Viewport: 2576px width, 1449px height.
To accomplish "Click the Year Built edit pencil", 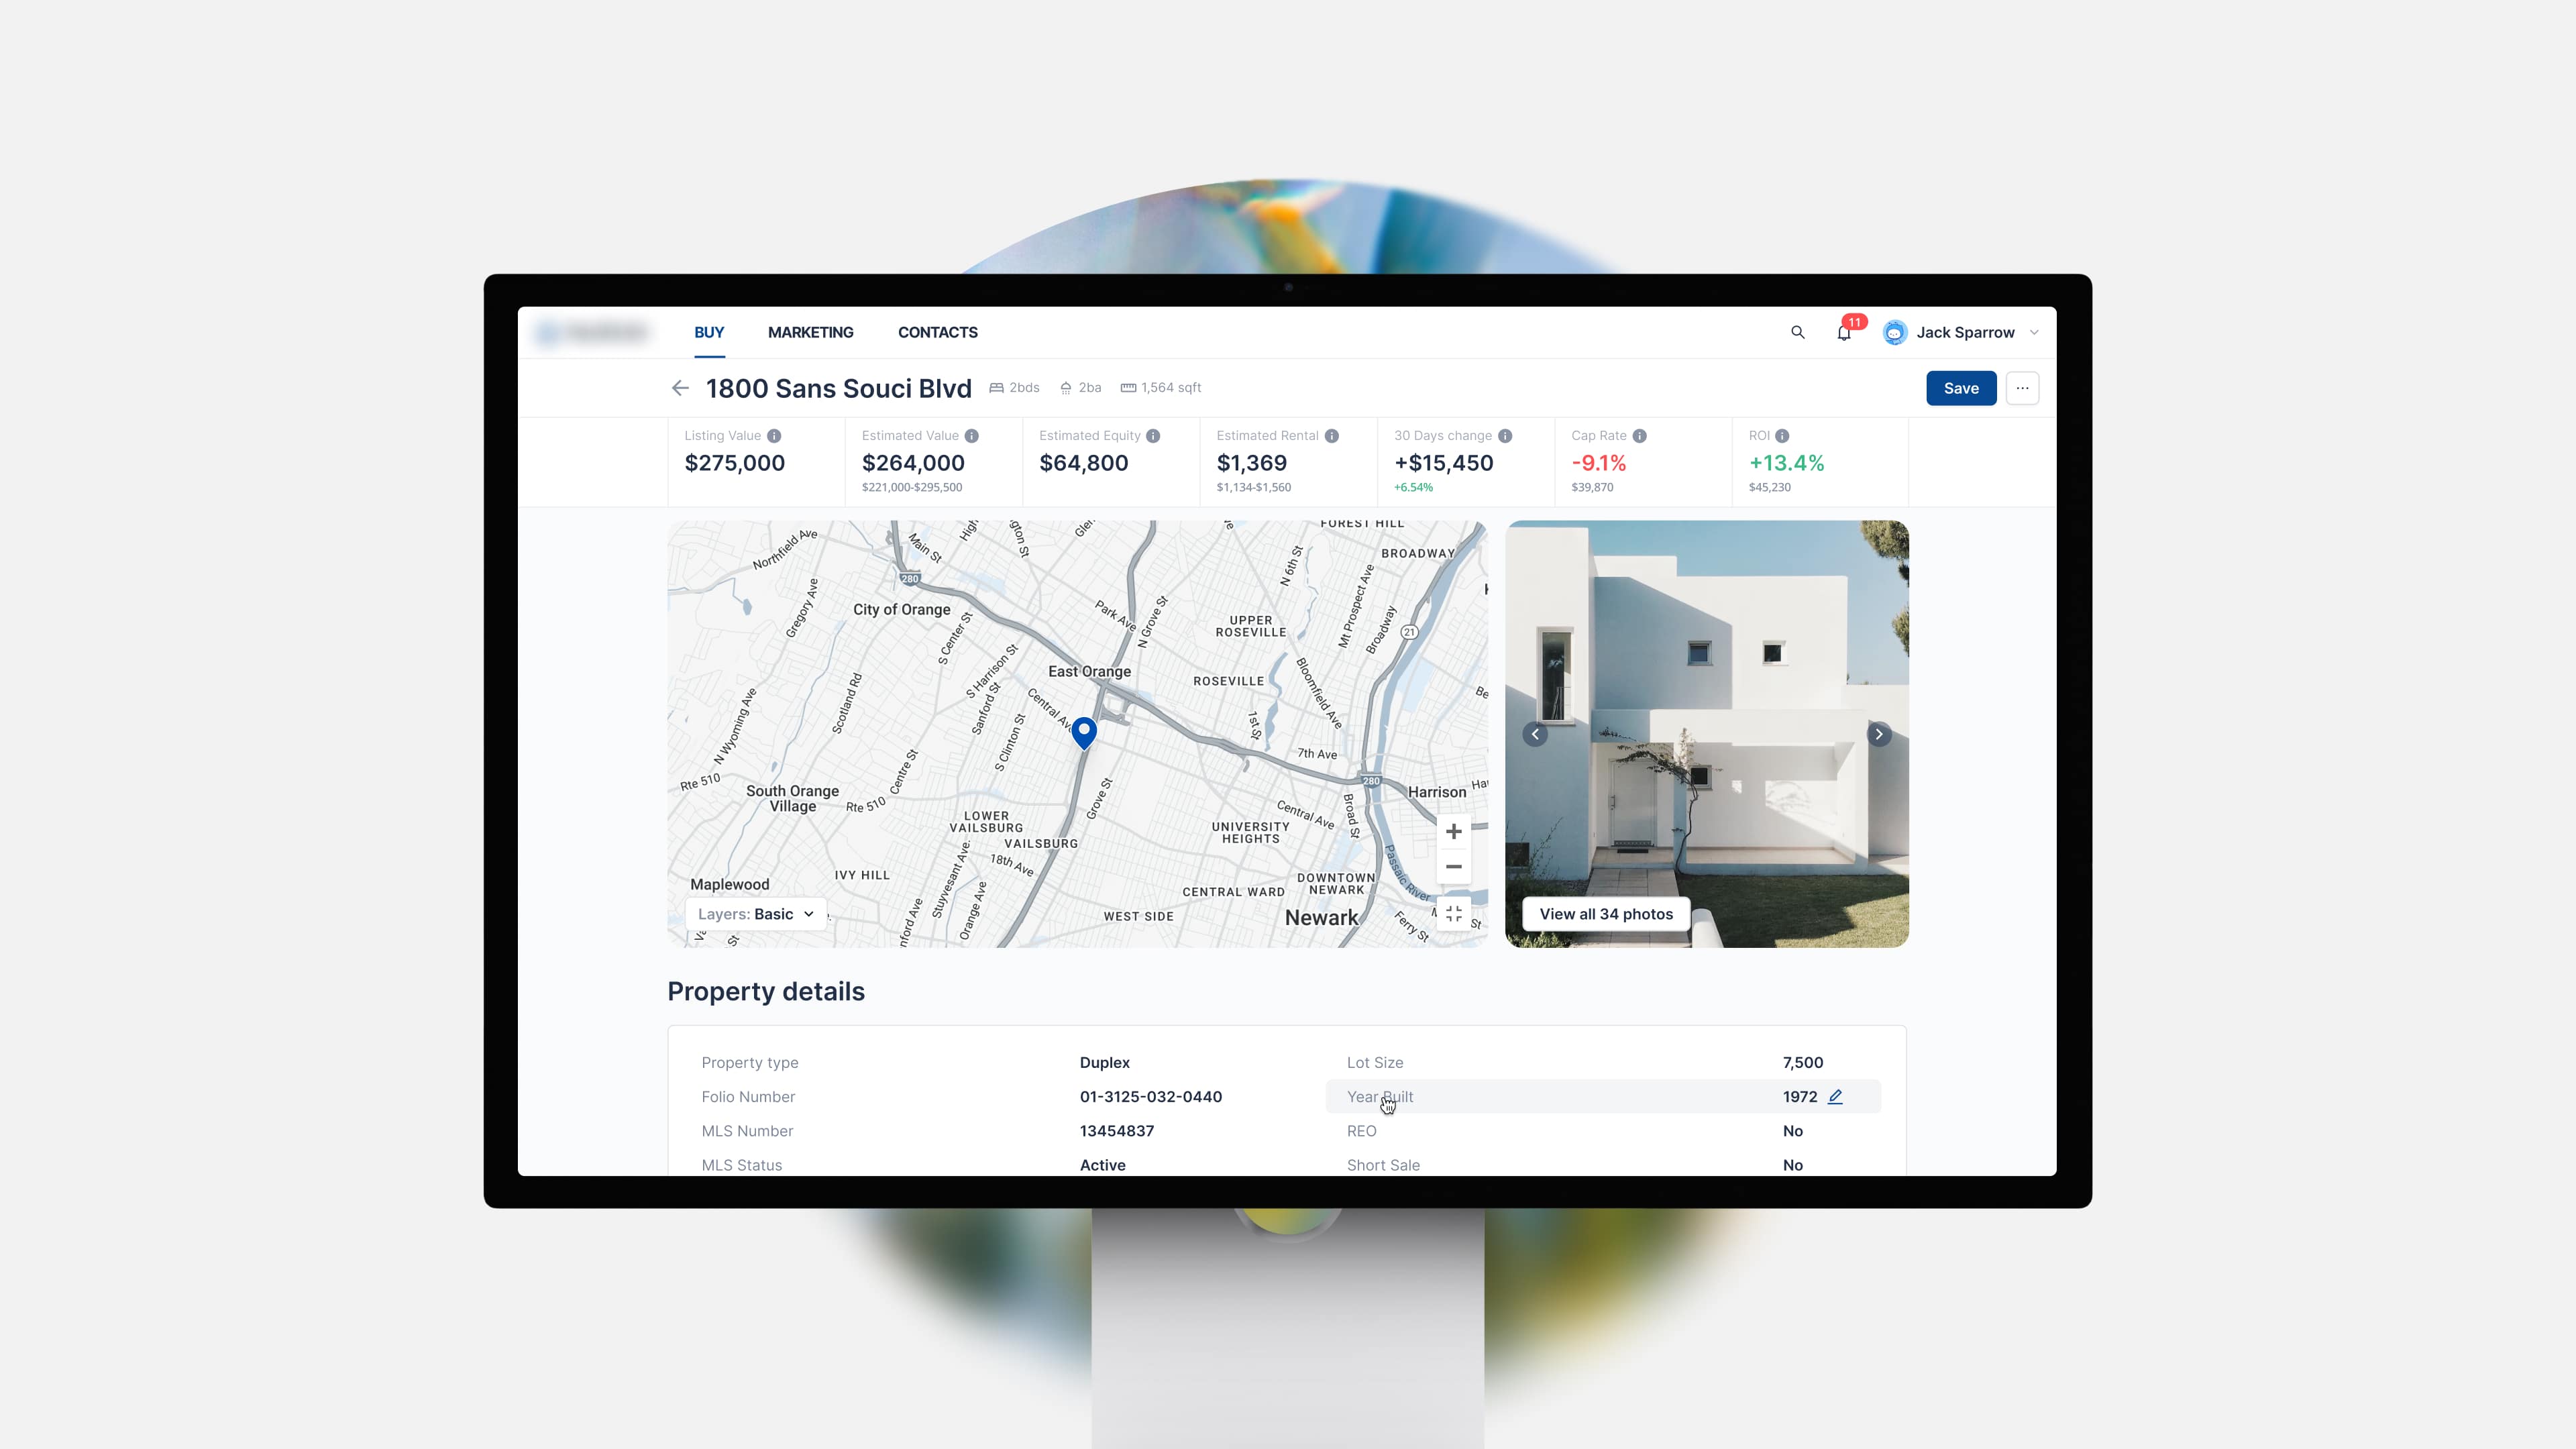I will click(1835, 1096).
